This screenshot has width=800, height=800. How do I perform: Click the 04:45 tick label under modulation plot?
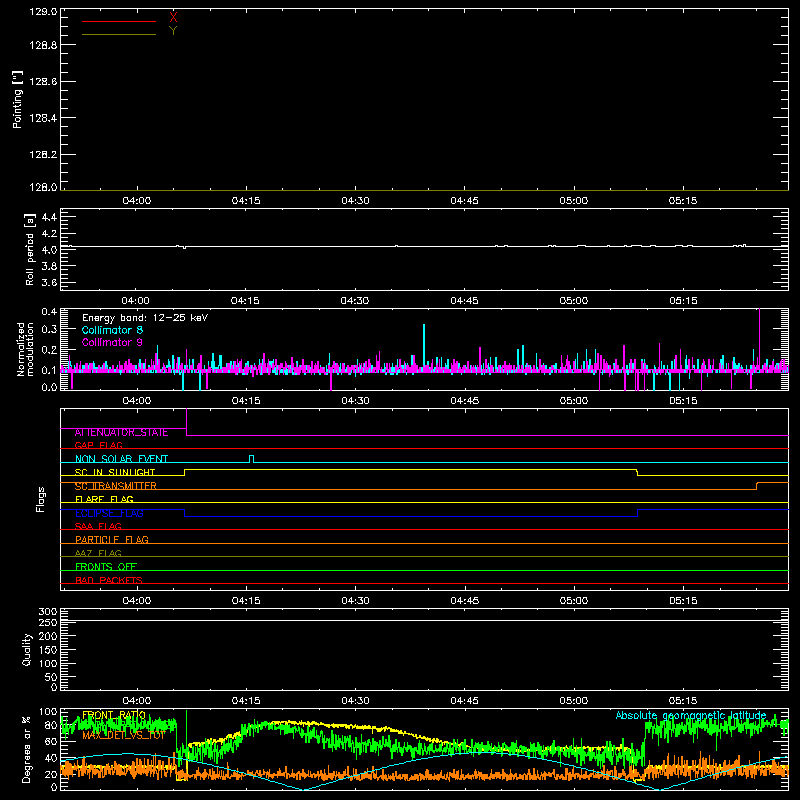[464, 401]
